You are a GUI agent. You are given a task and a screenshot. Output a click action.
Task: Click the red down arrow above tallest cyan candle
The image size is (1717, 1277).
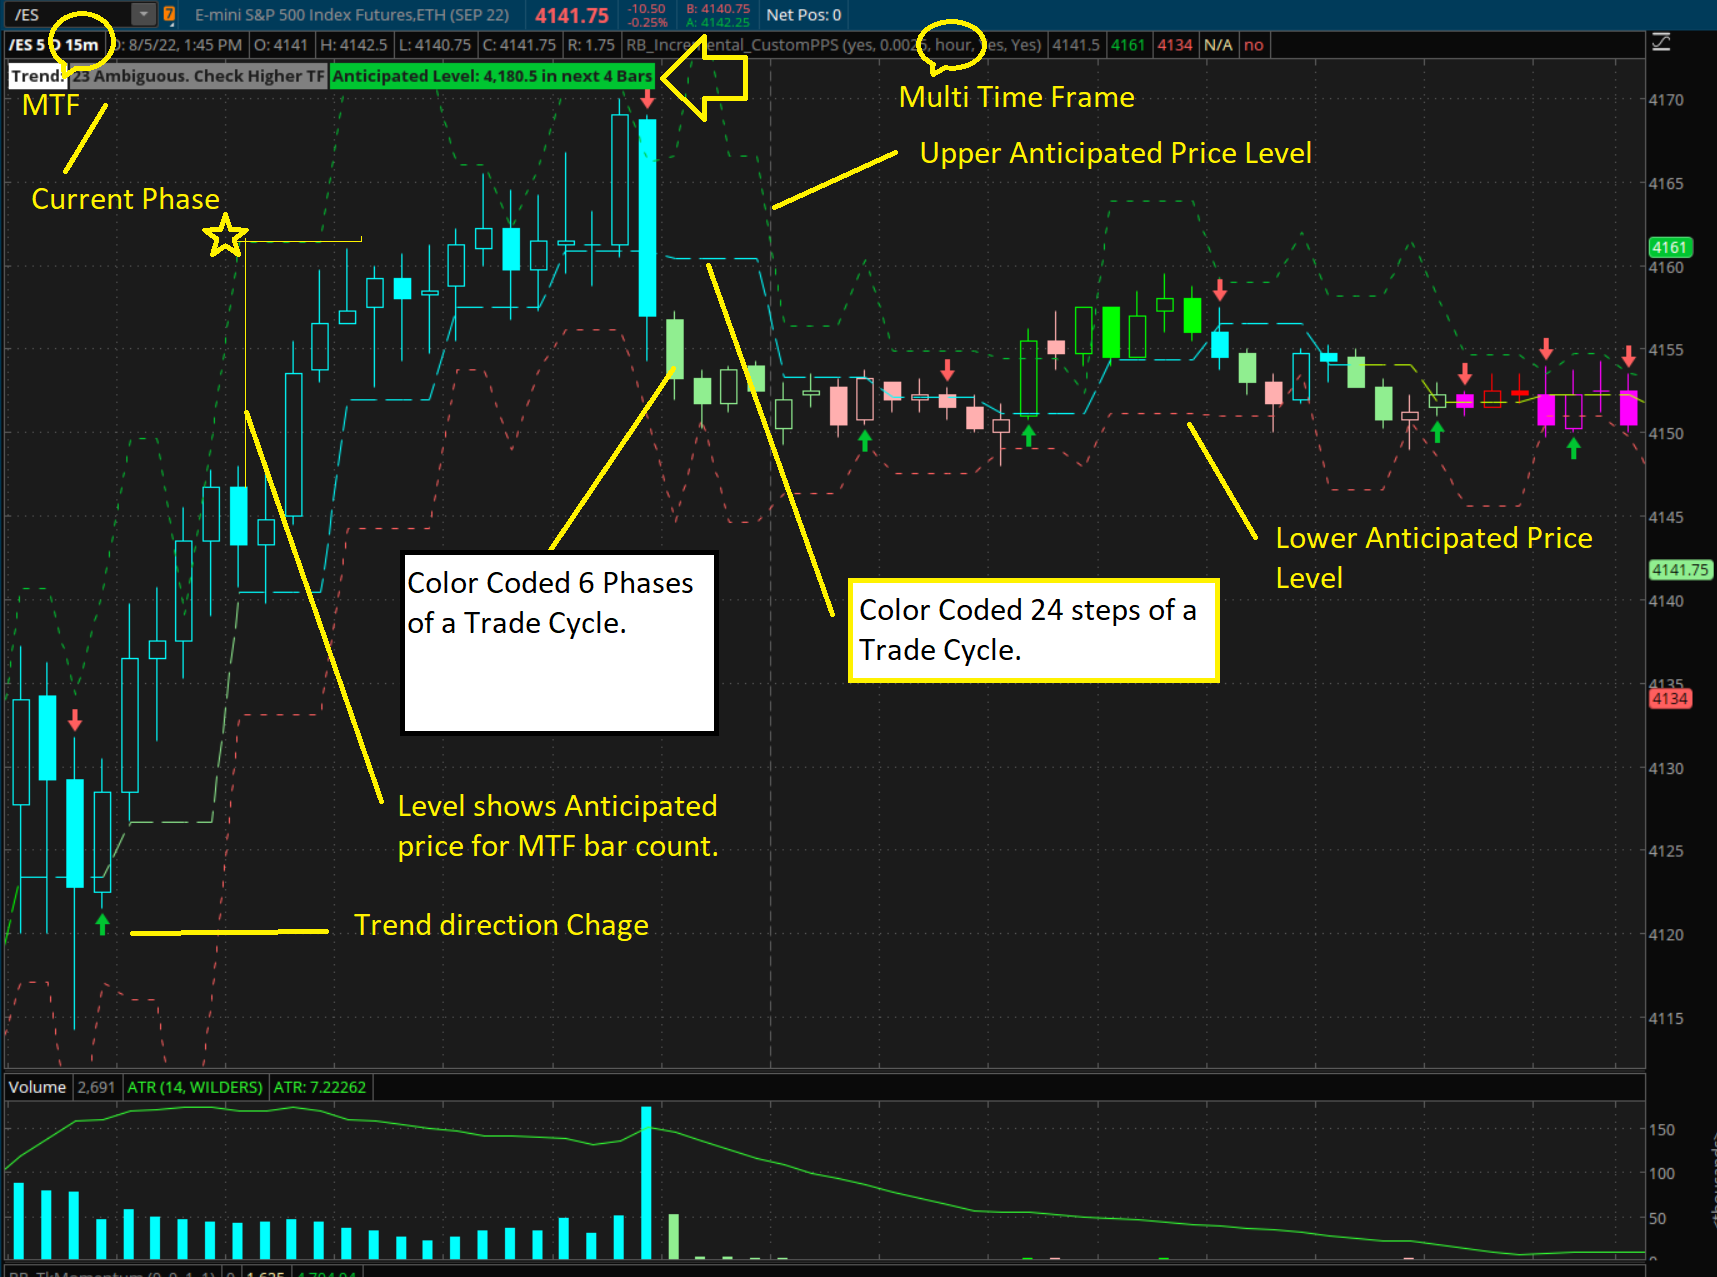coord(648,99)
